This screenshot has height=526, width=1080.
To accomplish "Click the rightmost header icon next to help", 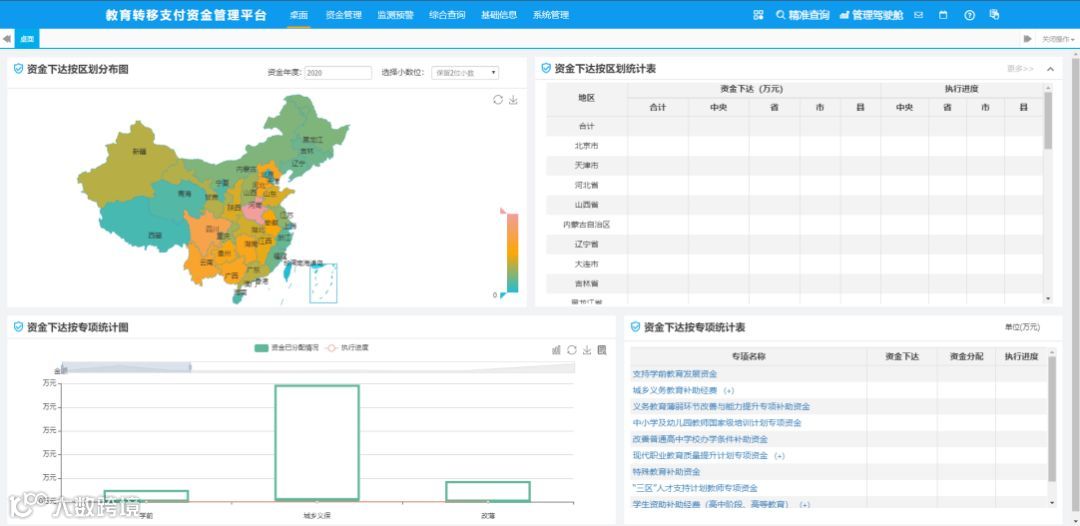I will 994,14.
